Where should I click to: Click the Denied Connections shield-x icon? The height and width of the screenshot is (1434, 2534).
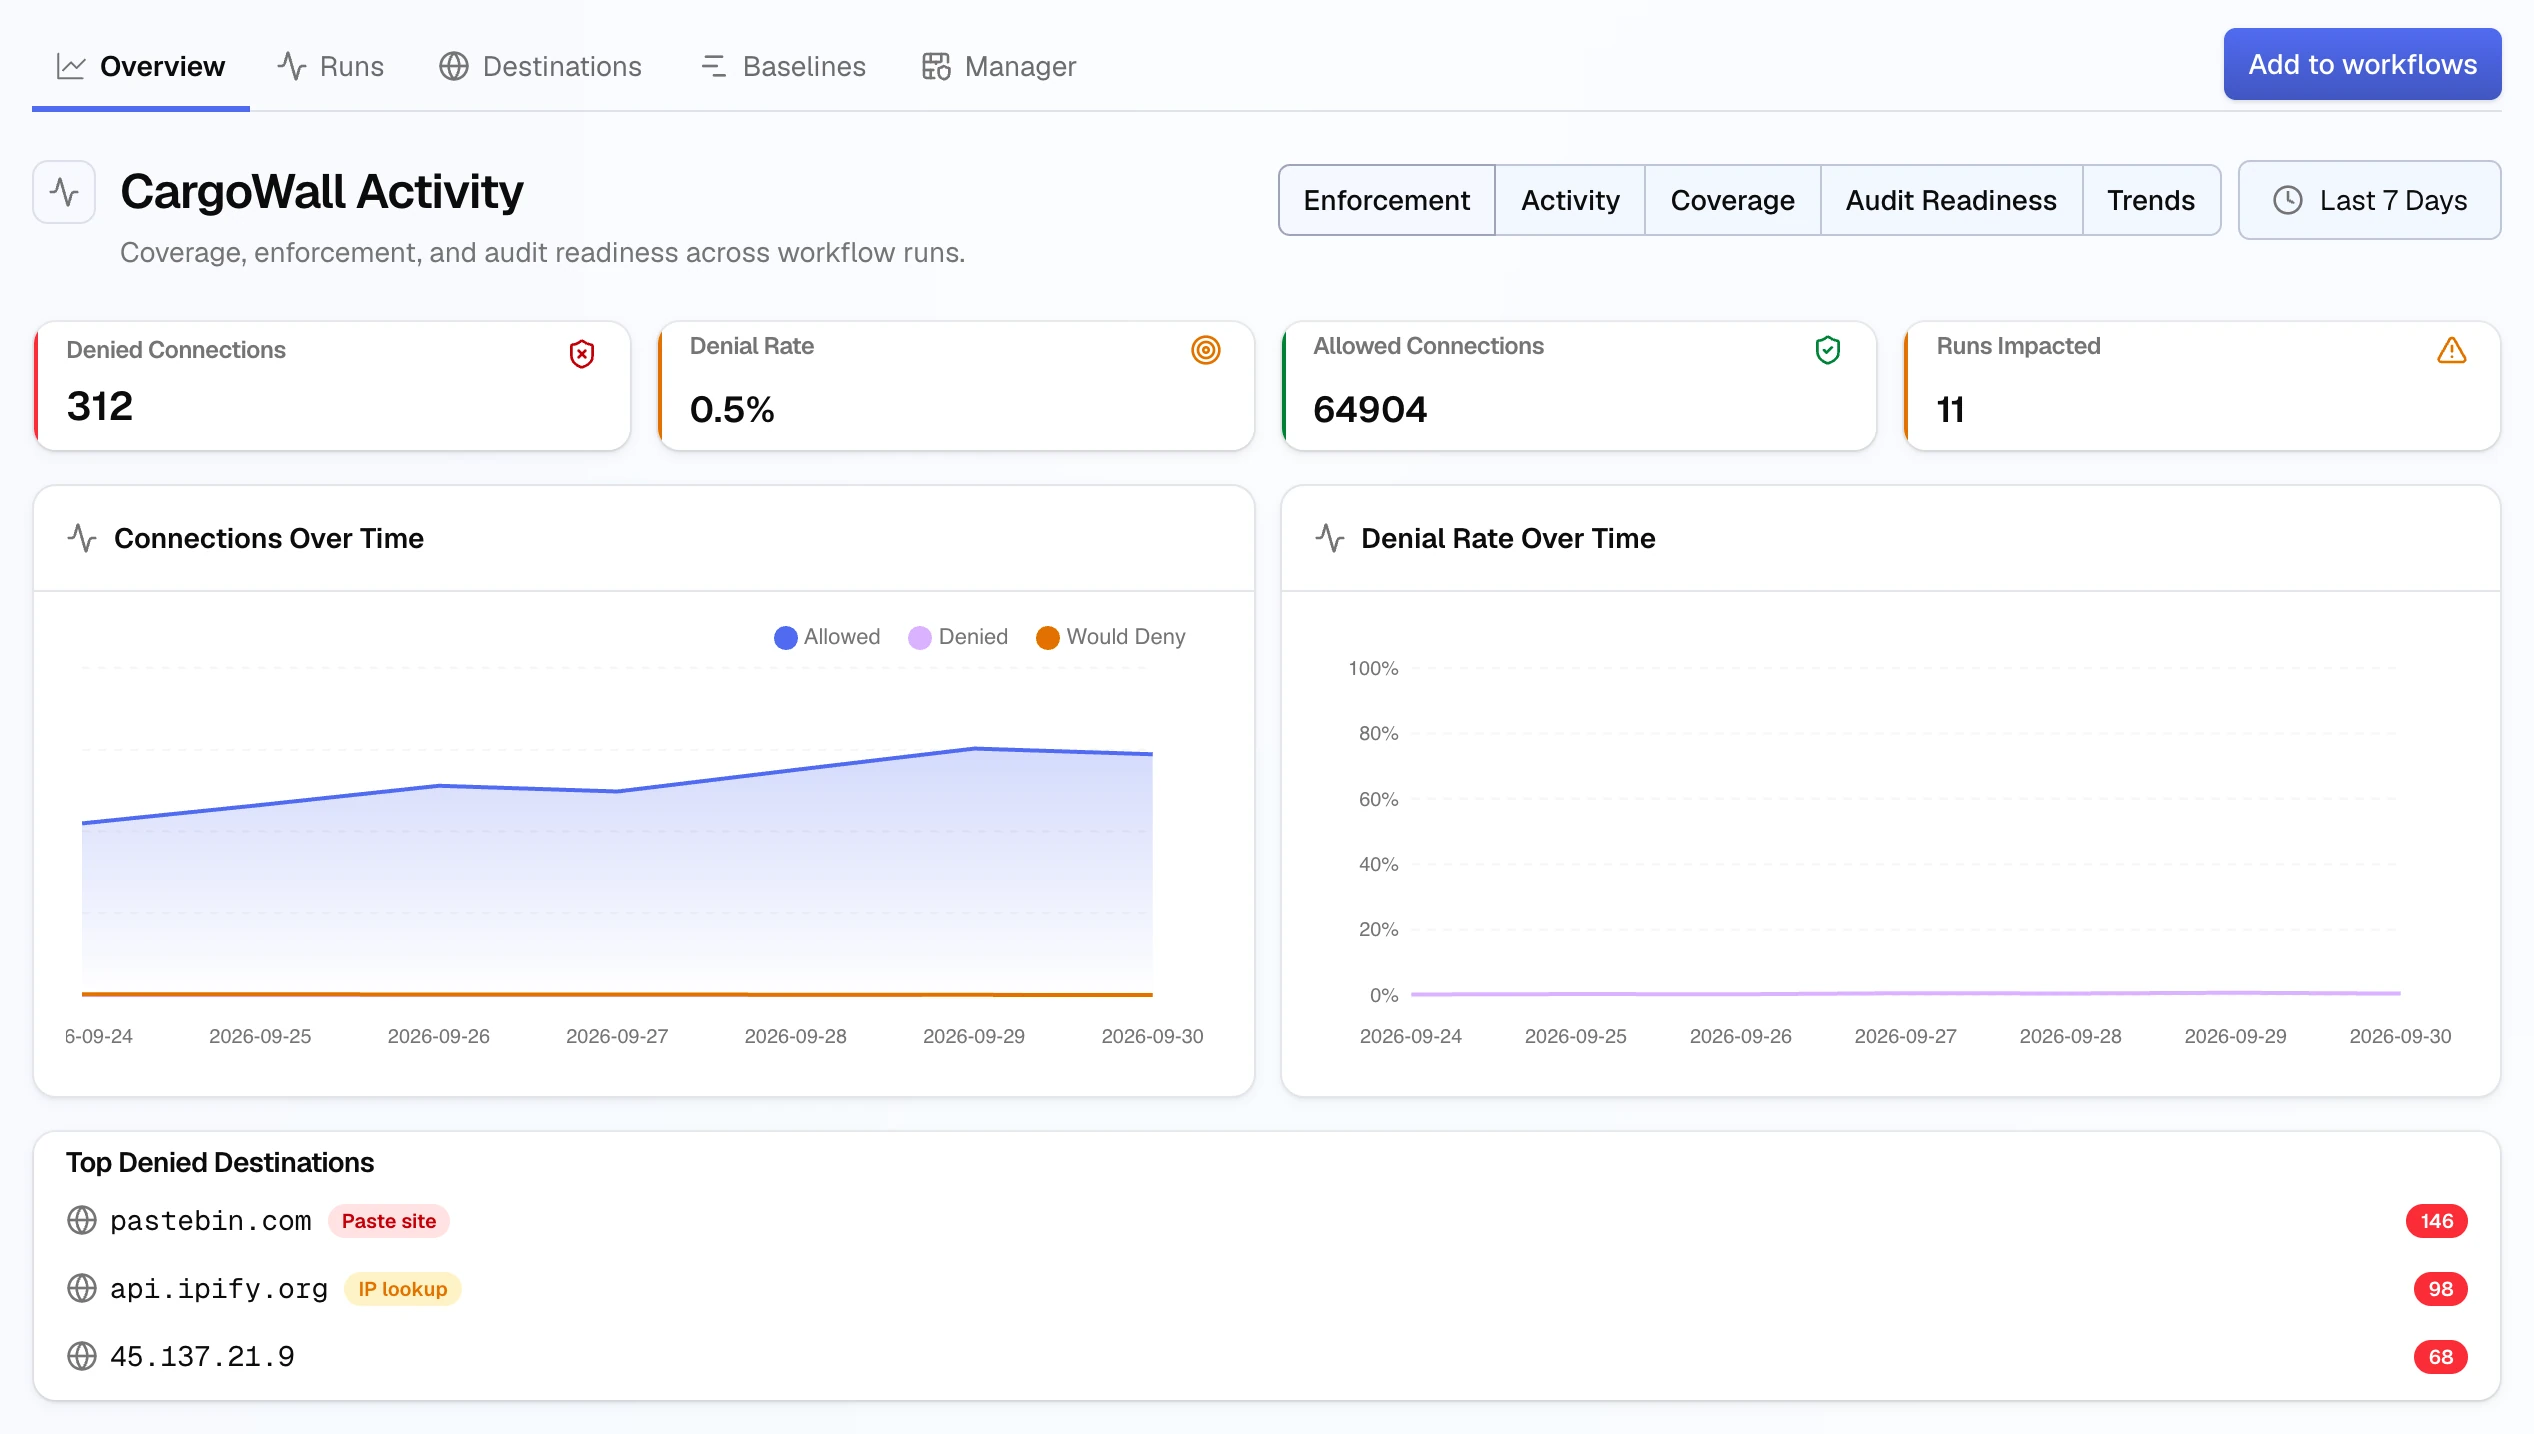click(582, 354)
